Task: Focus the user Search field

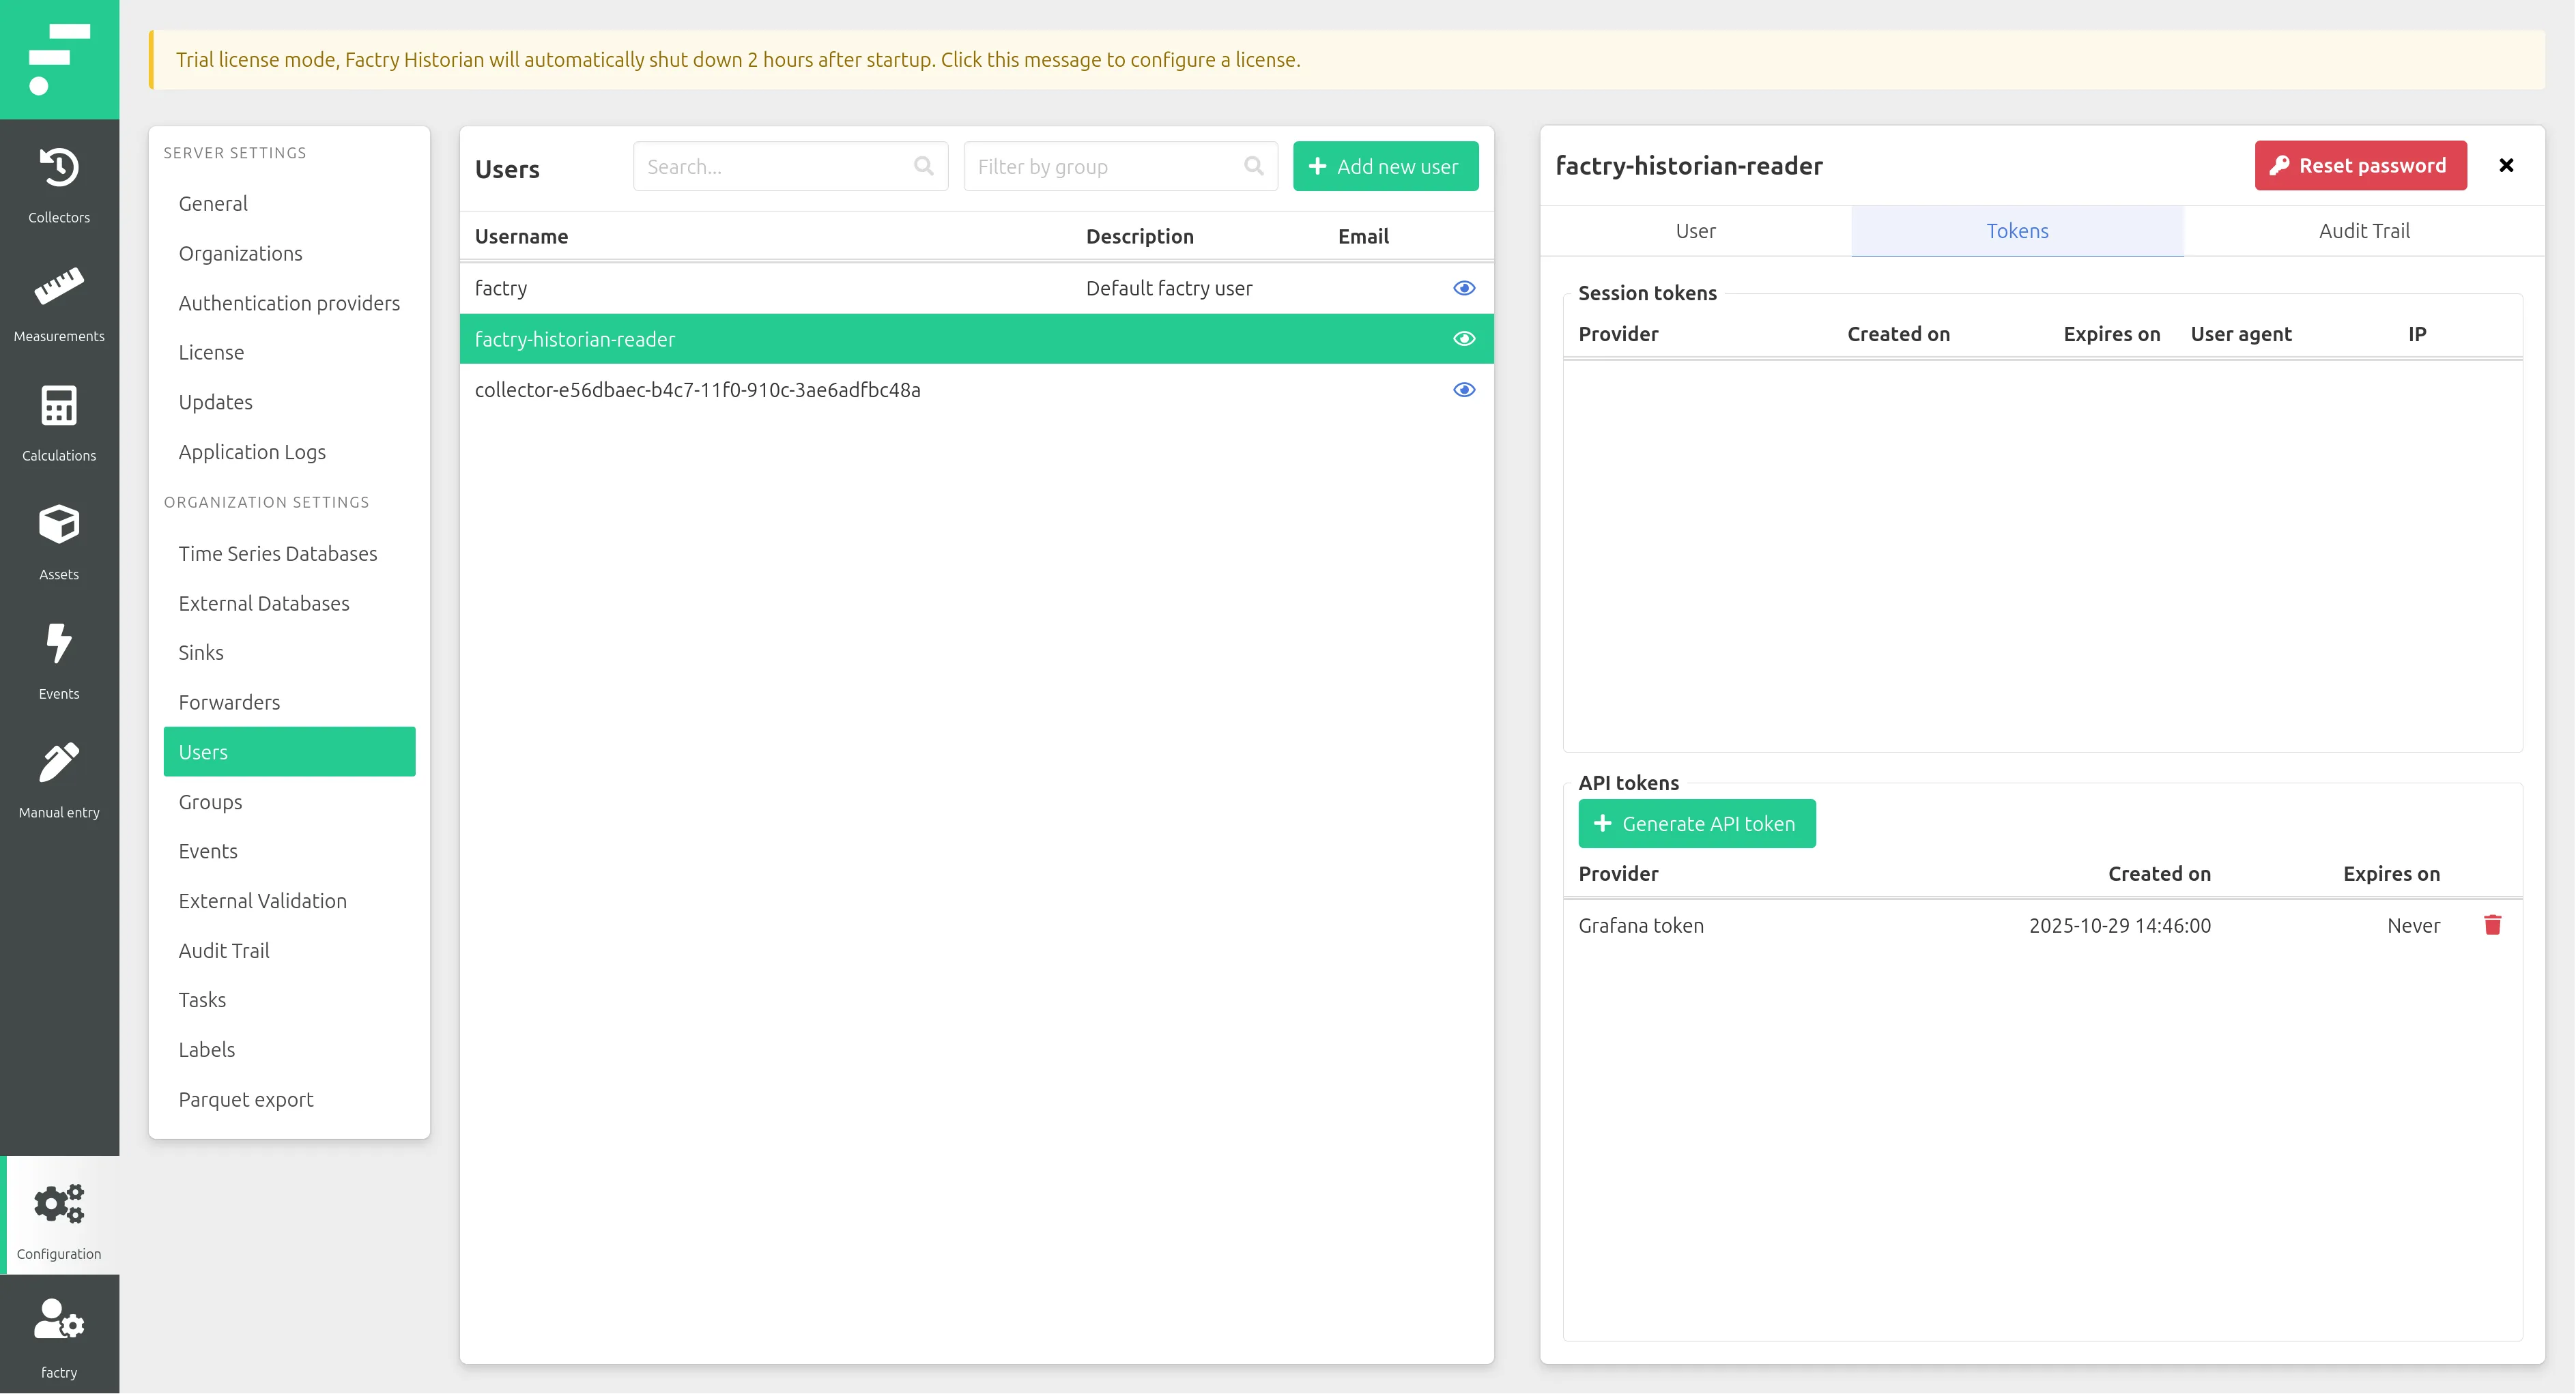Action: click(790, 166)
